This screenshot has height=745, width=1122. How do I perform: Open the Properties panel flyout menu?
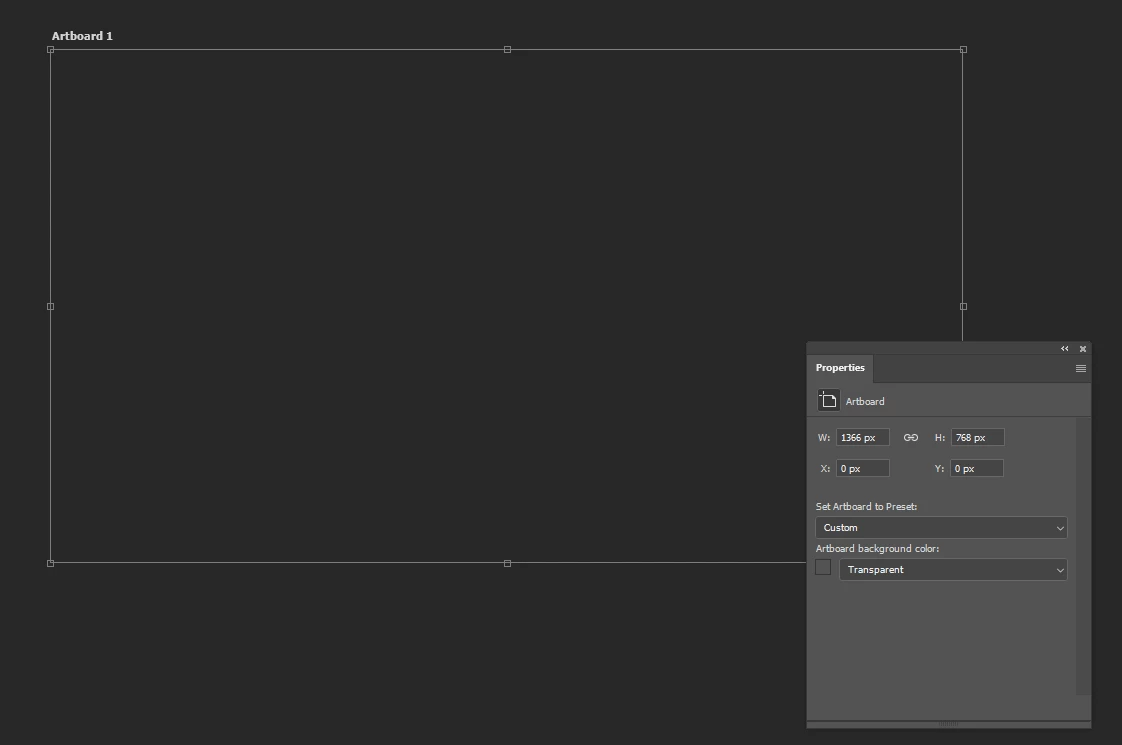pyautogui.click(x=1080, y=369)
